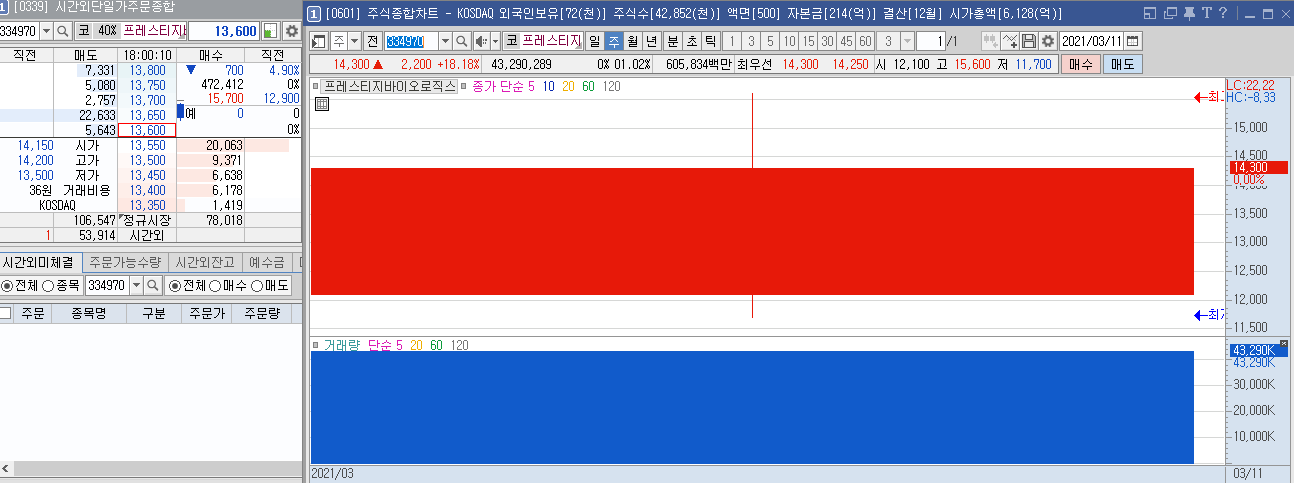
Task: Switch to the 주문가능수량 tab
Action: tap(124, 262)
